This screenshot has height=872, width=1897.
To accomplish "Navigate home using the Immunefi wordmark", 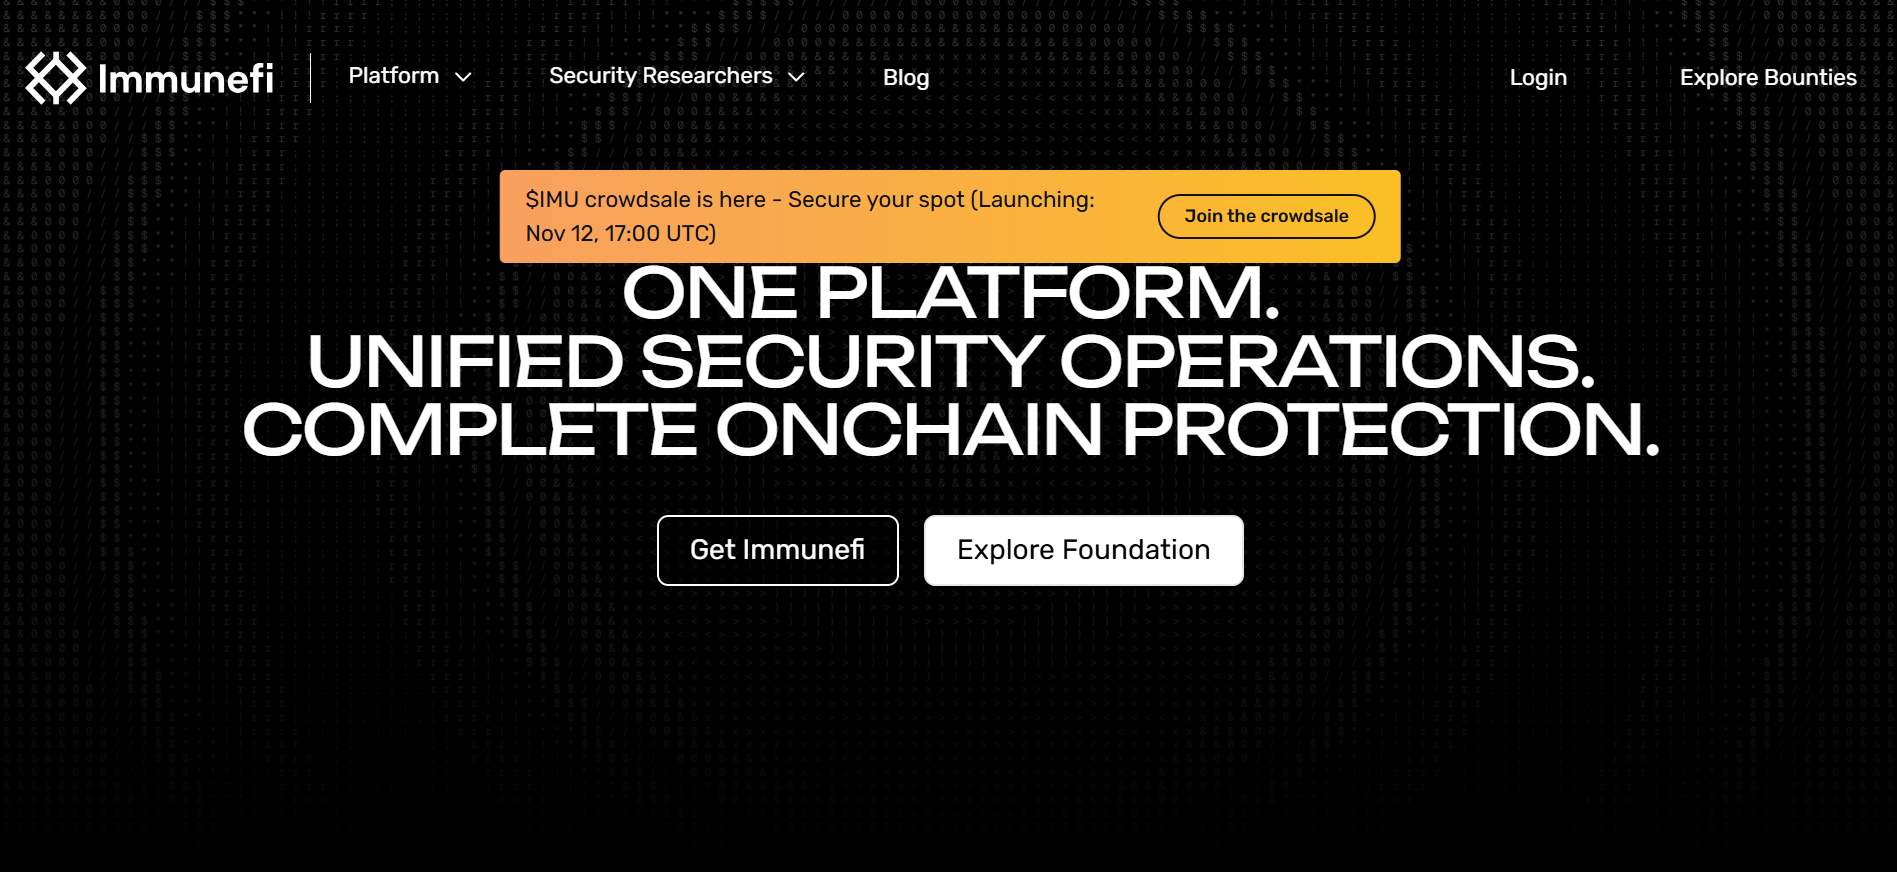I will [x=187, y=78].
